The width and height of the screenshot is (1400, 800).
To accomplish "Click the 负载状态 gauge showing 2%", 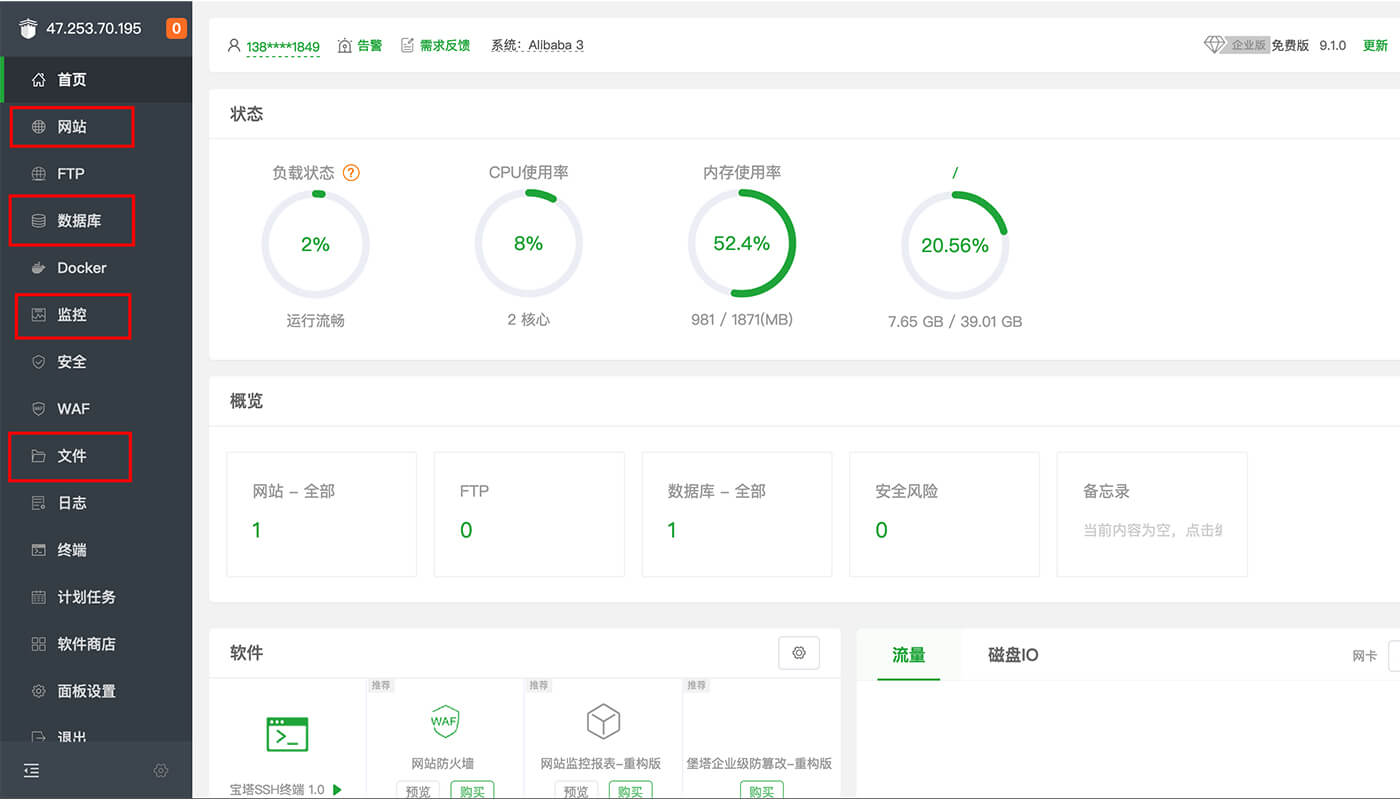I will click(x=315, y=245).
